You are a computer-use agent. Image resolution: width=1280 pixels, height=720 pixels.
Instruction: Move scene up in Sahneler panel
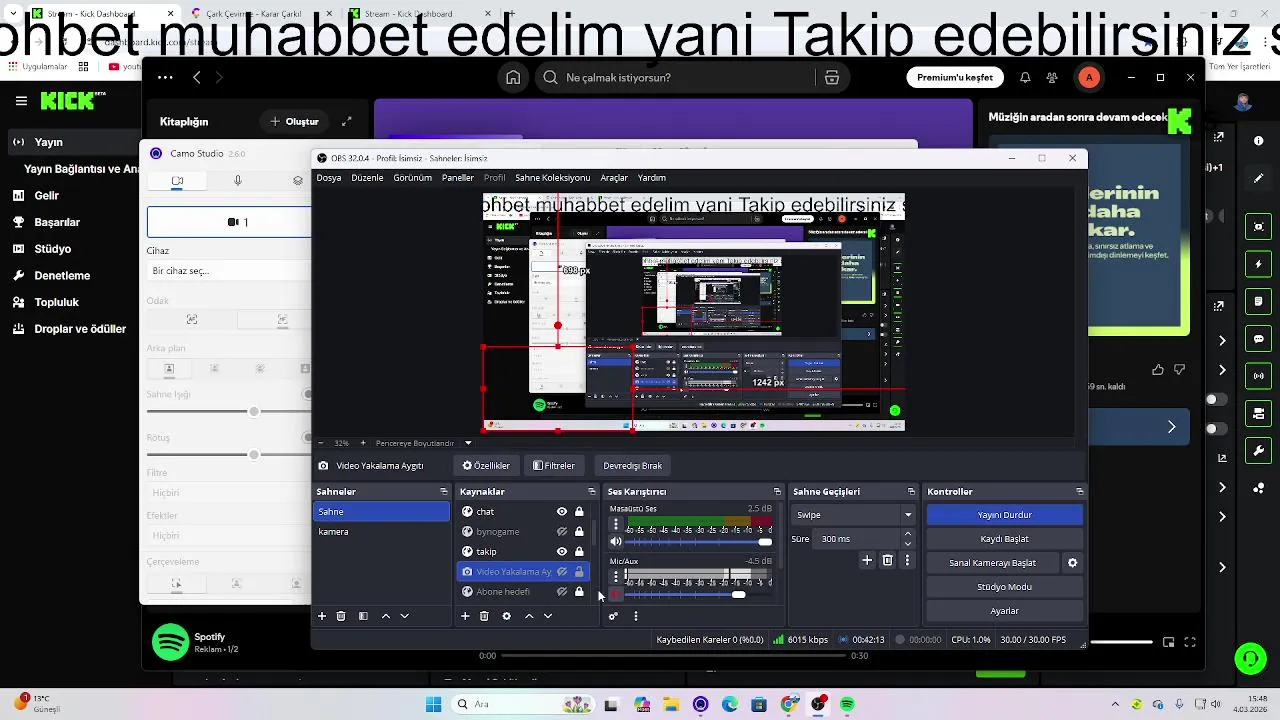click(386, 616)
